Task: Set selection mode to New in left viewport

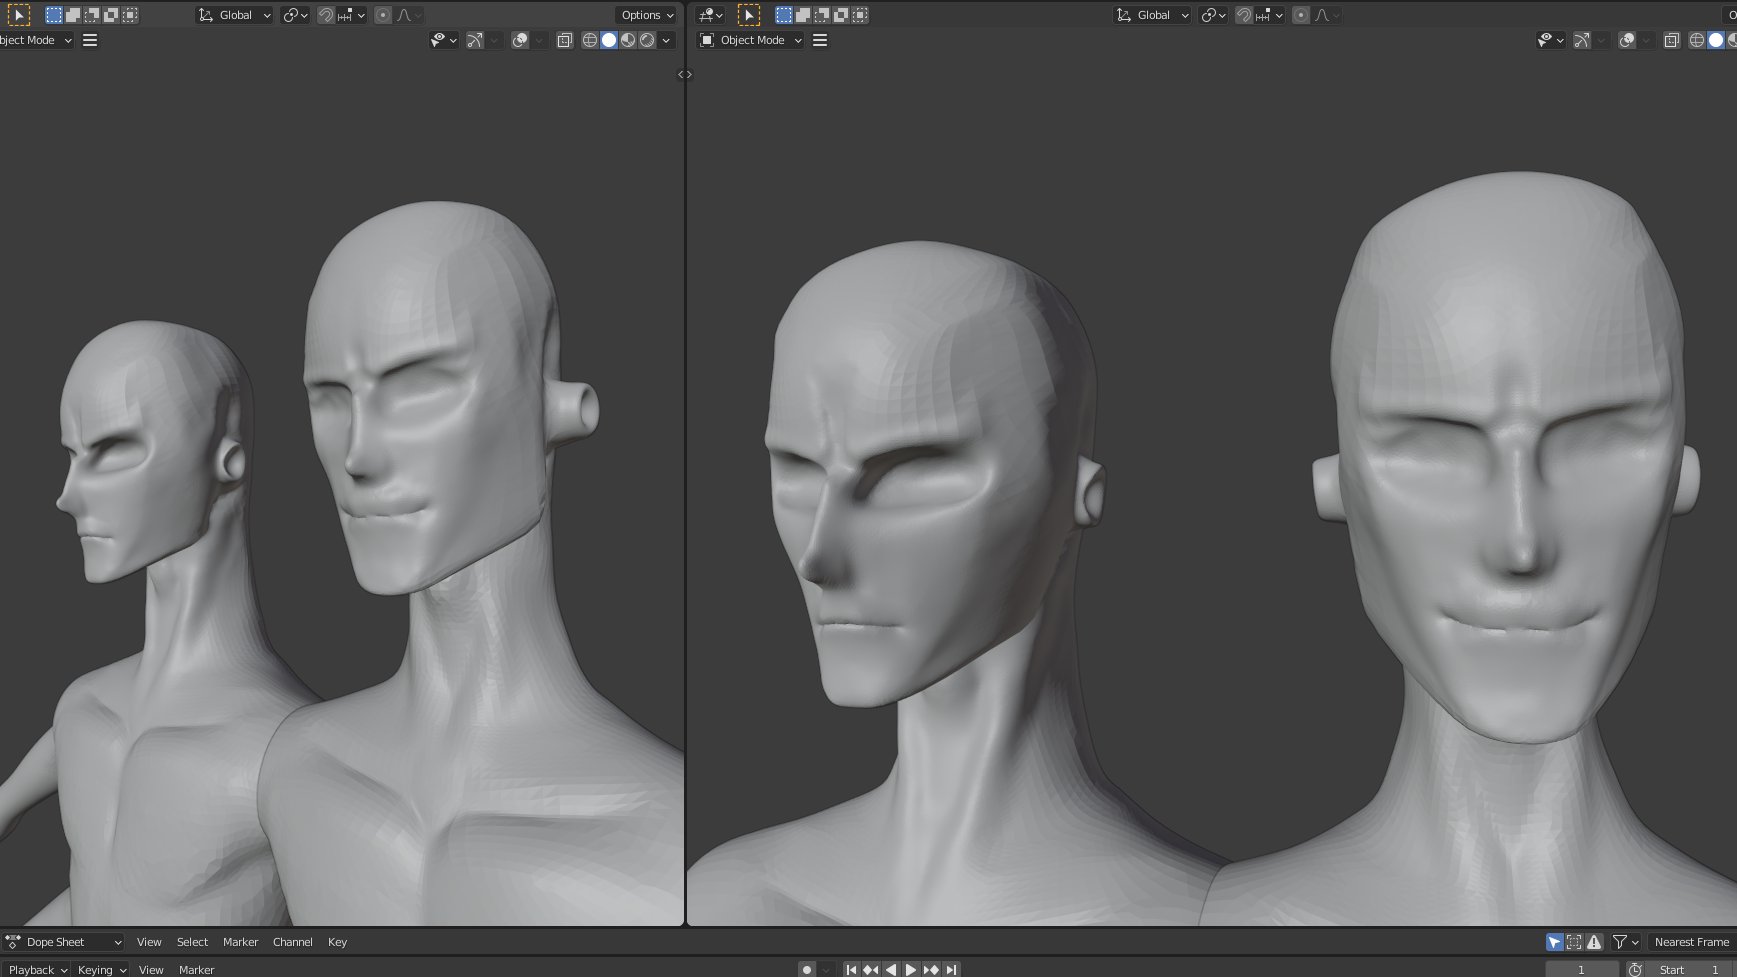Action: coord(54,15)
